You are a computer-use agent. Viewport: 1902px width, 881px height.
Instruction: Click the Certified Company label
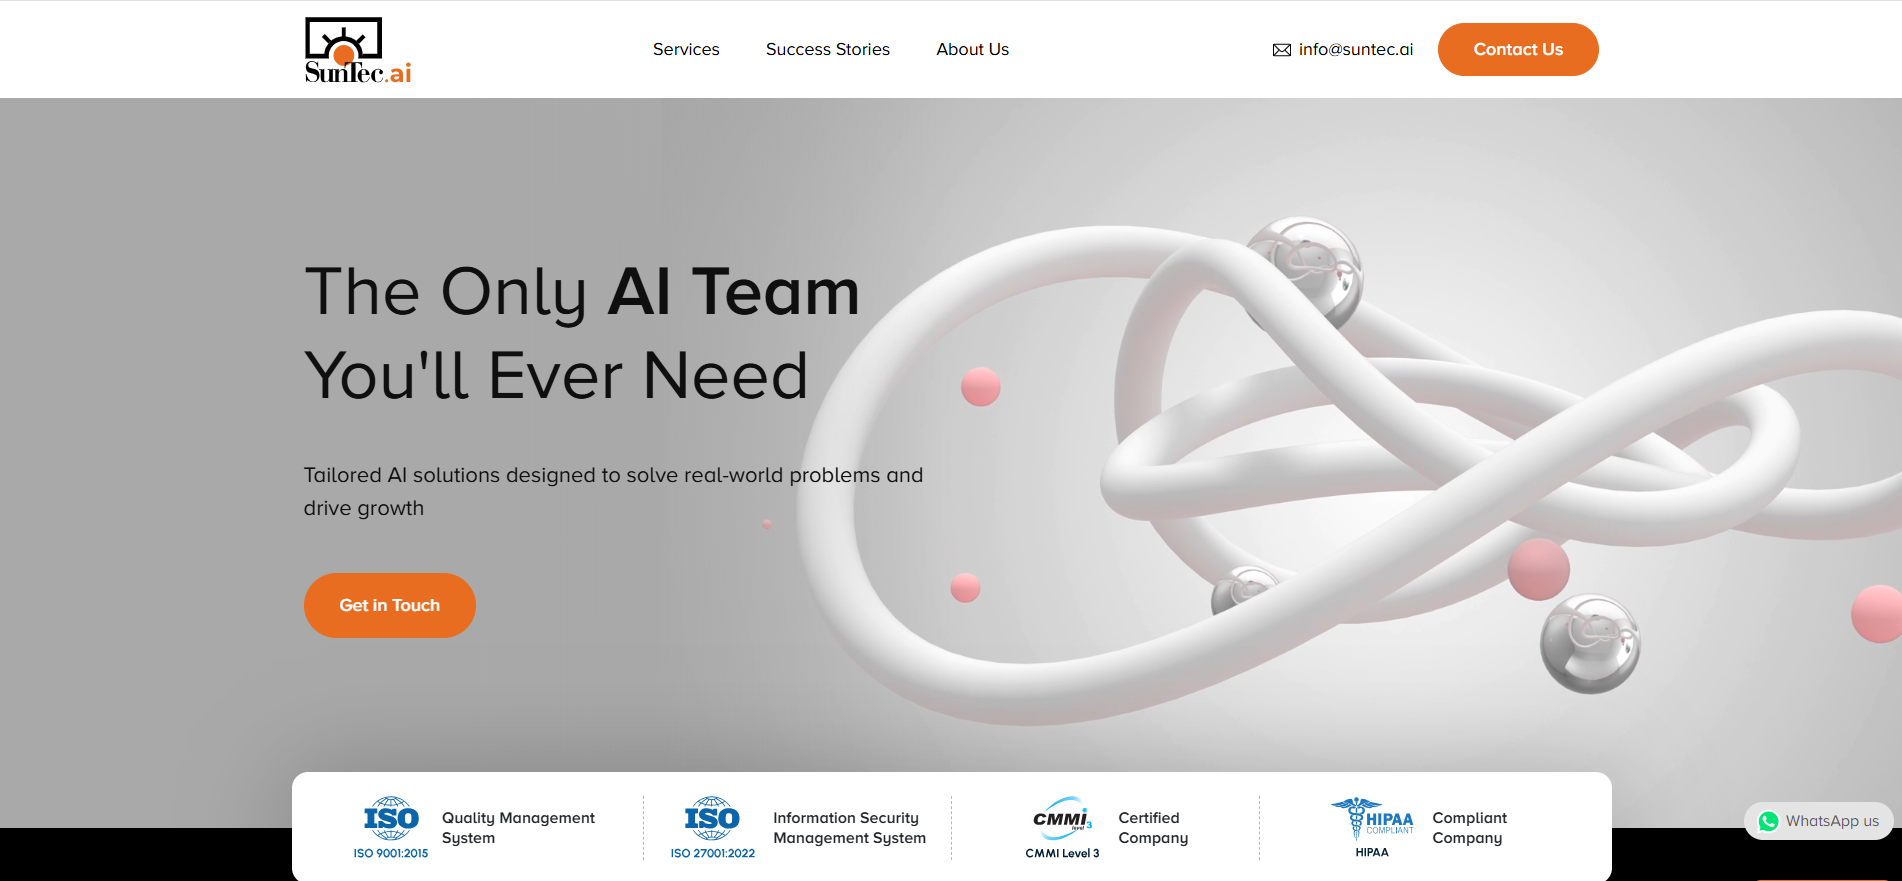[x=1153, y=828]
